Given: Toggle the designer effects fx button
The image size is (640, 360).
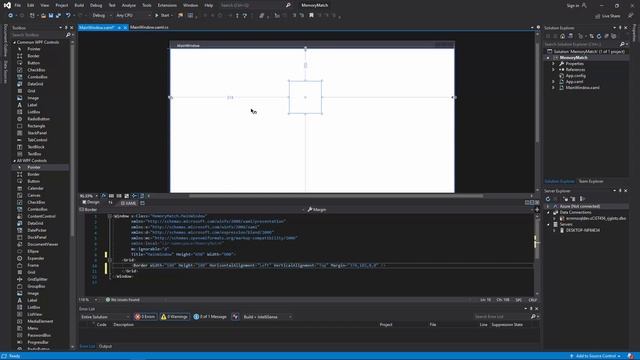Looking at the screenshot, I should (x=104, y=196).
